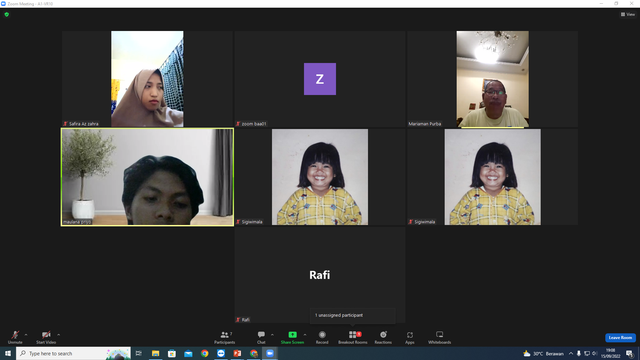Open the taskbar clock and date
The image size is (640, 360).
click(611, 353)
